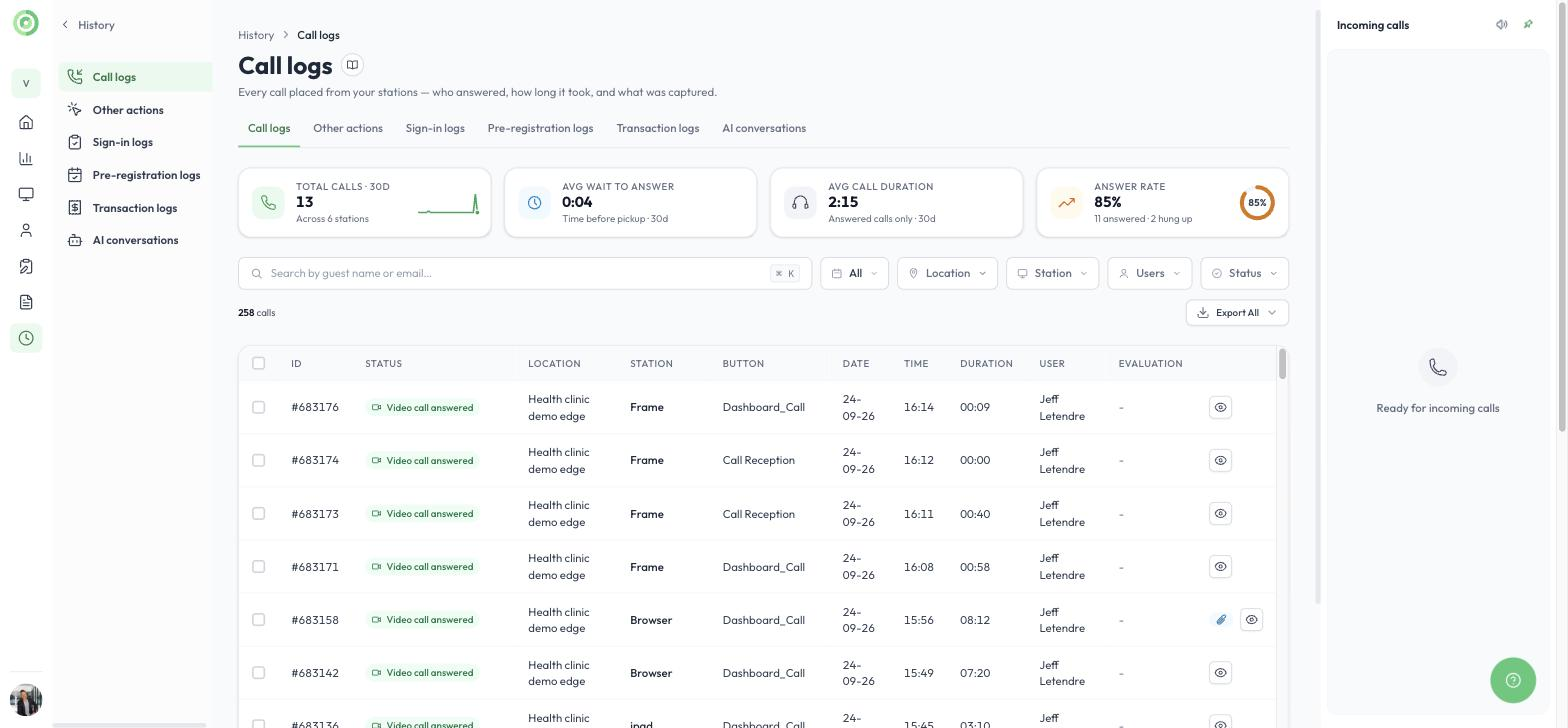Open the history clock icon in rail
1568x728 pixels.
click(x=26, y=338)
